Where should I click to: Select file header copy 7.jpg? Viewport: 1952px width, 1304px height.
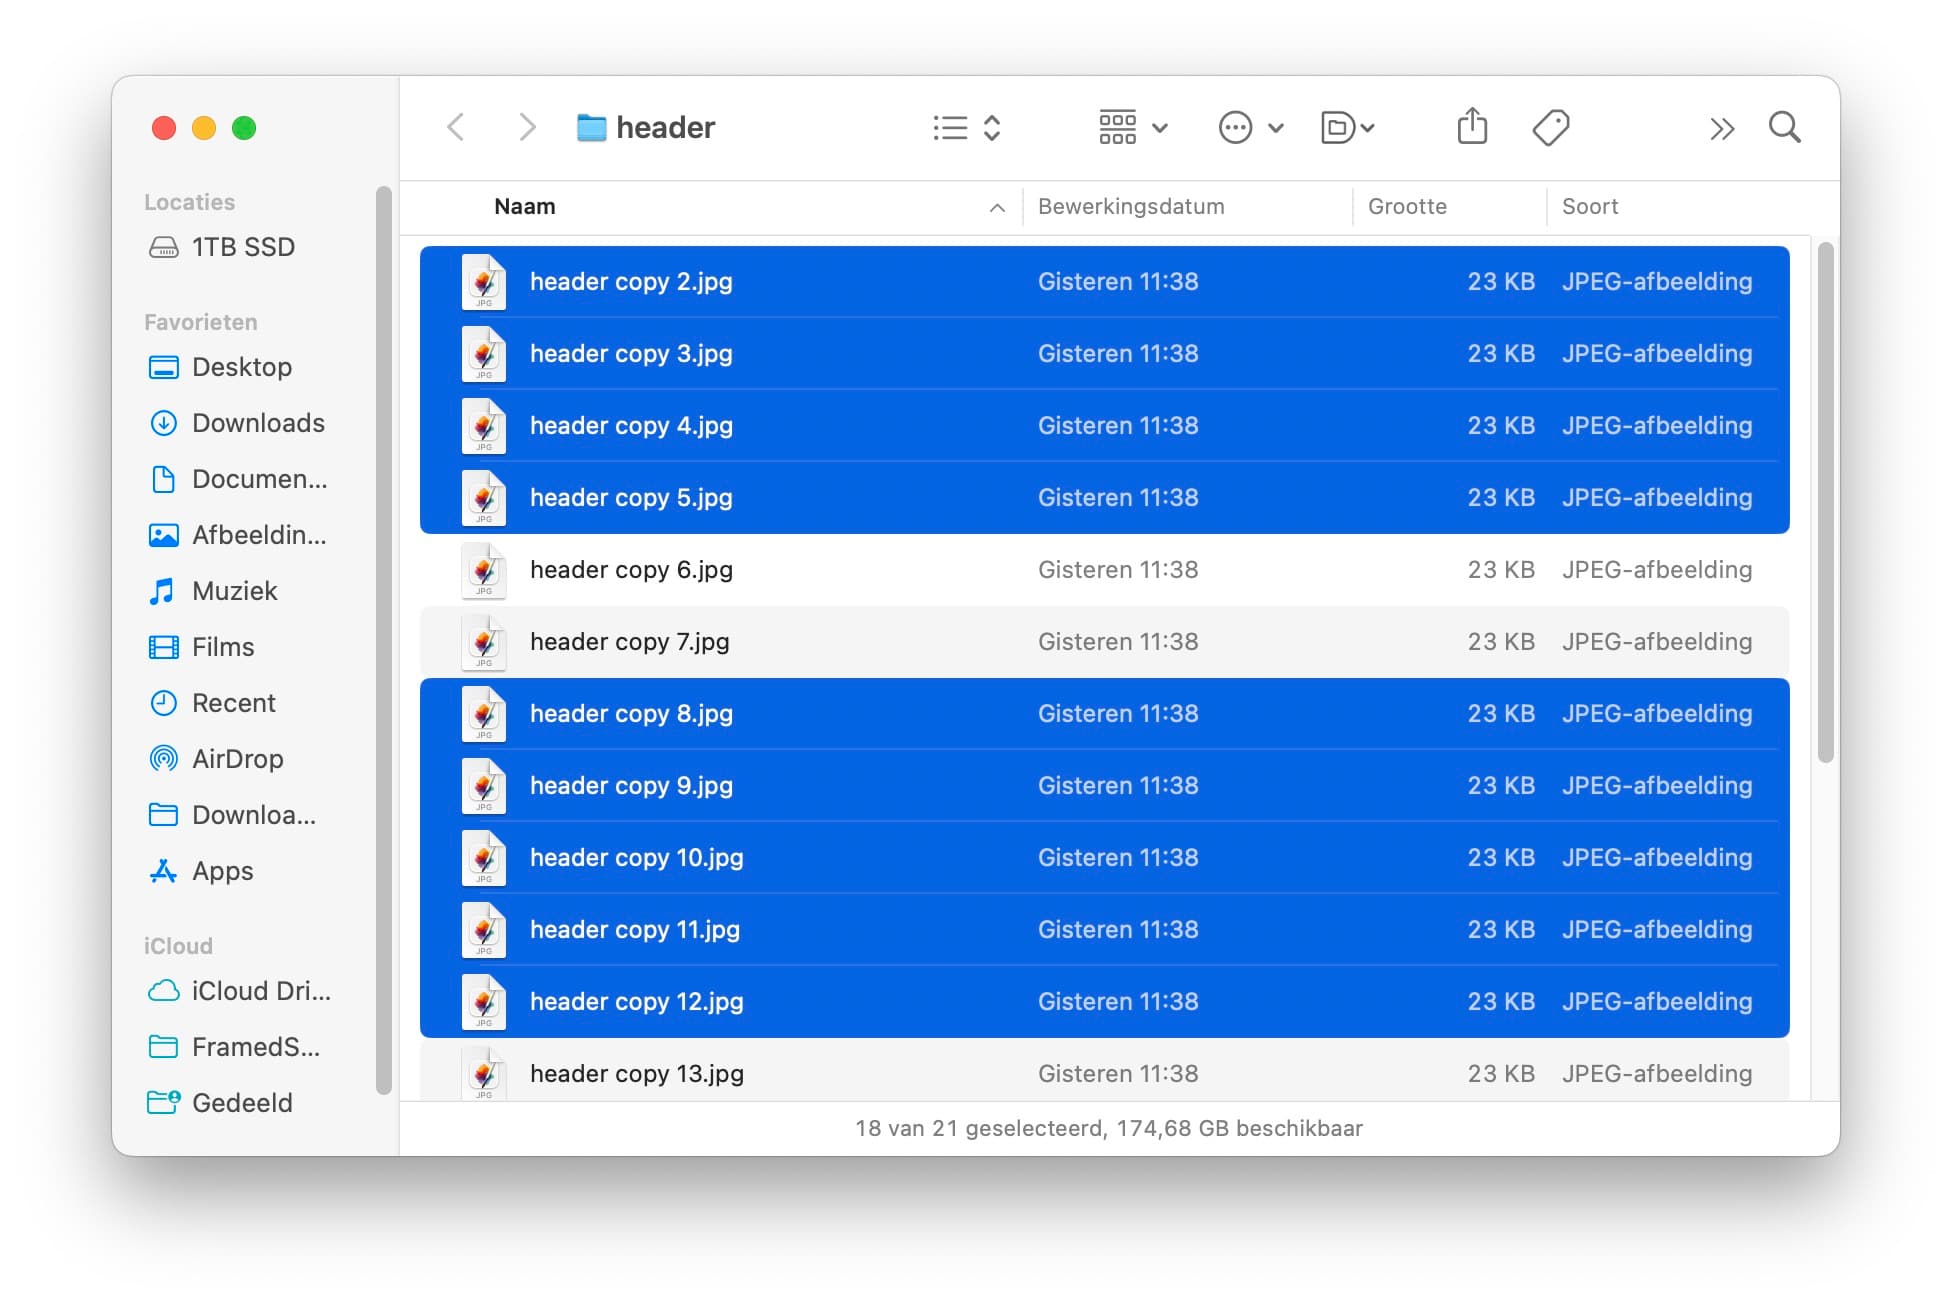1104,642
